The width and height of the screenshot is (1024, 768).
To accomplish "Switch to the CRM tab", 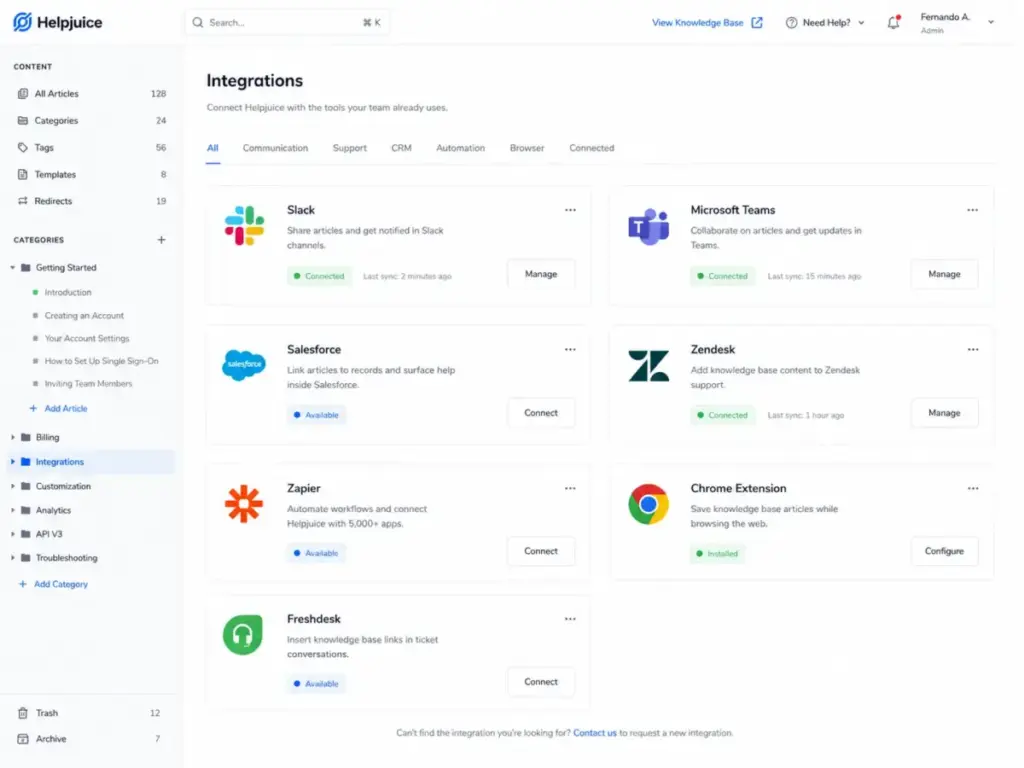I will 401,148.
